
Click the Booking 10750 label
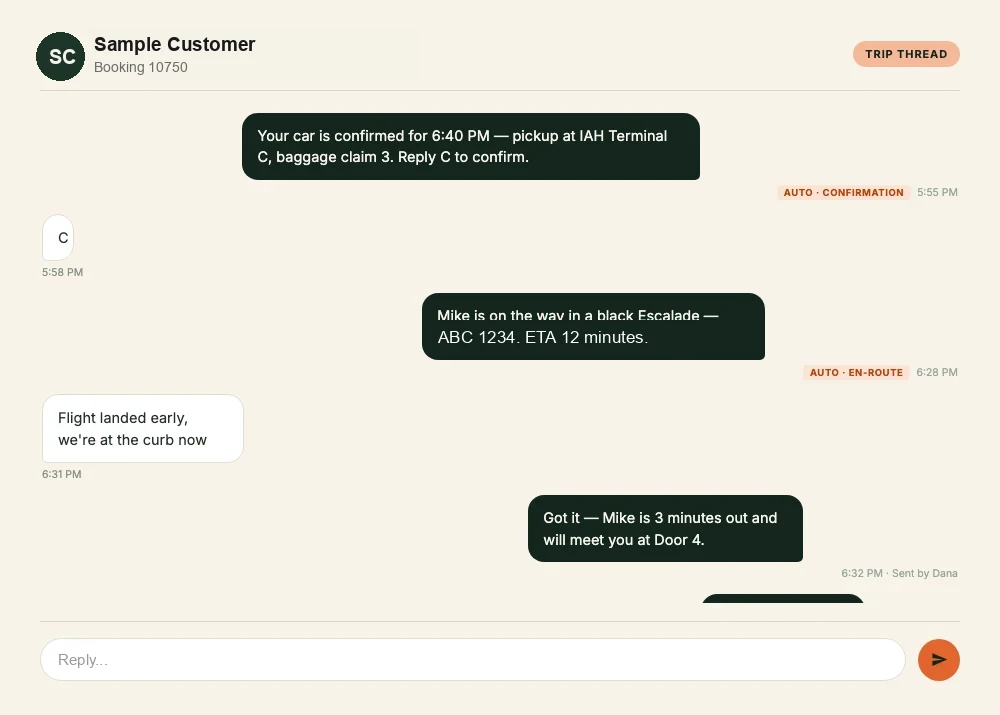pyautogui.click(x=141, y=67)
